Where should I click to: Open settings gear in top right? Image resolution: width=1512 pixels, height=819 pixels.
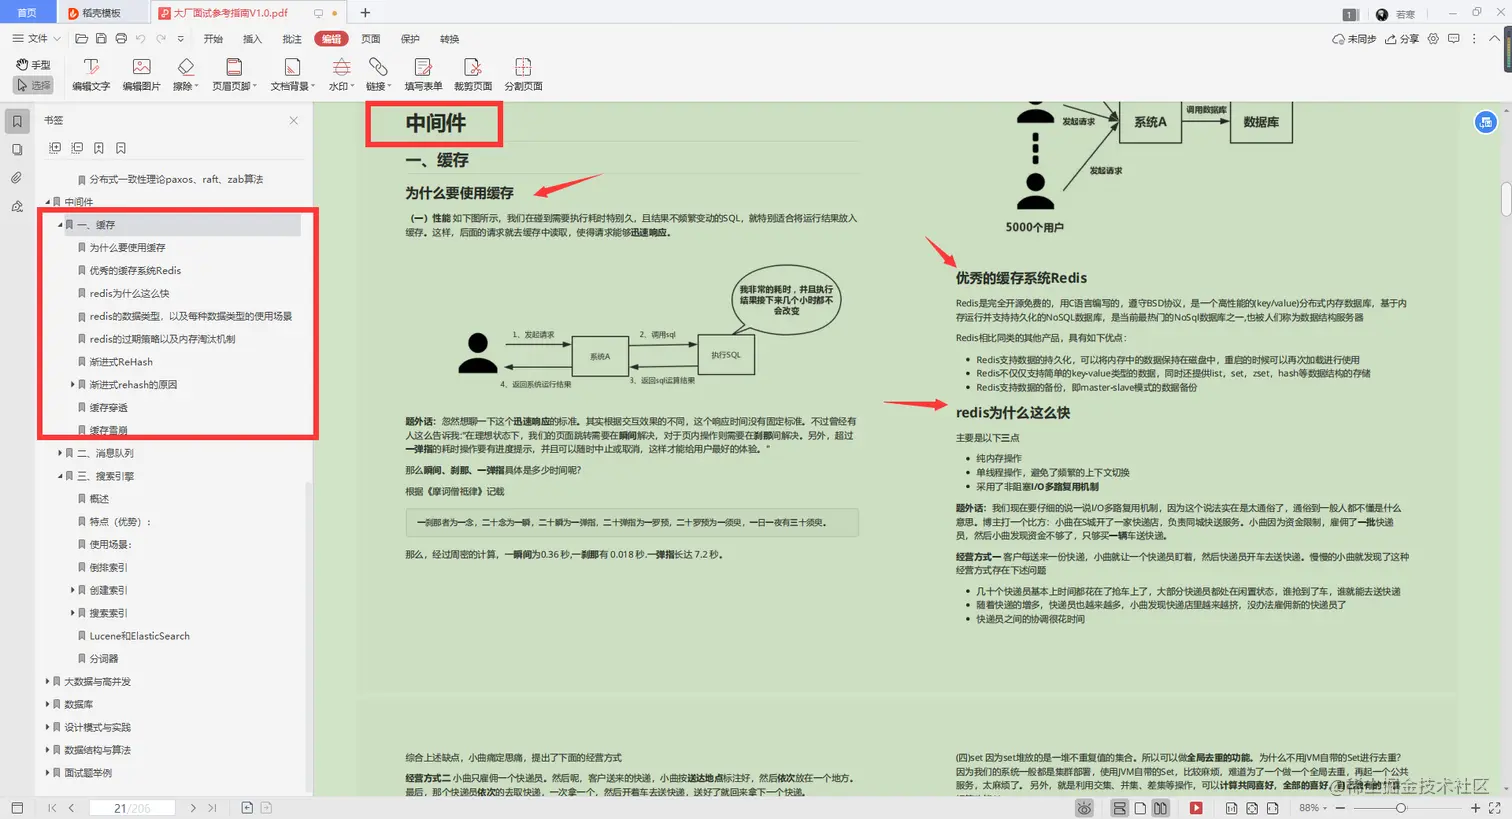point(1433,39)
